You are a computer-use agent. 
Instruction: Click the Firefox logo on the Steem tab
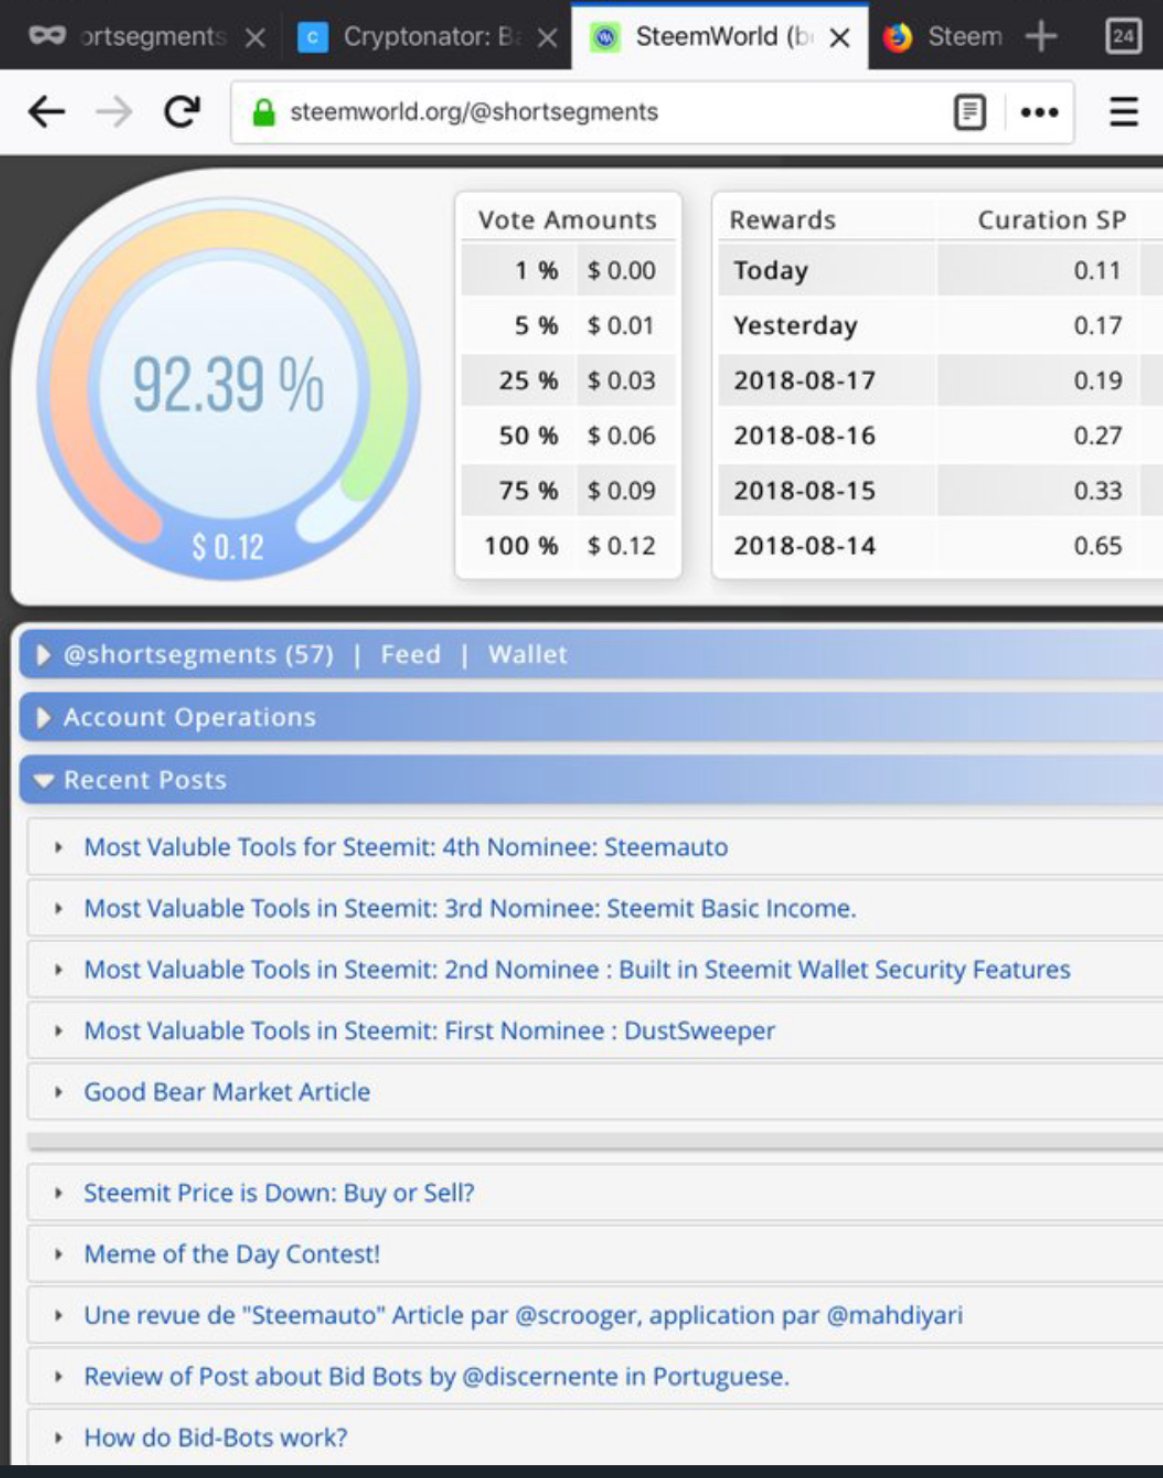coord(897,37)
